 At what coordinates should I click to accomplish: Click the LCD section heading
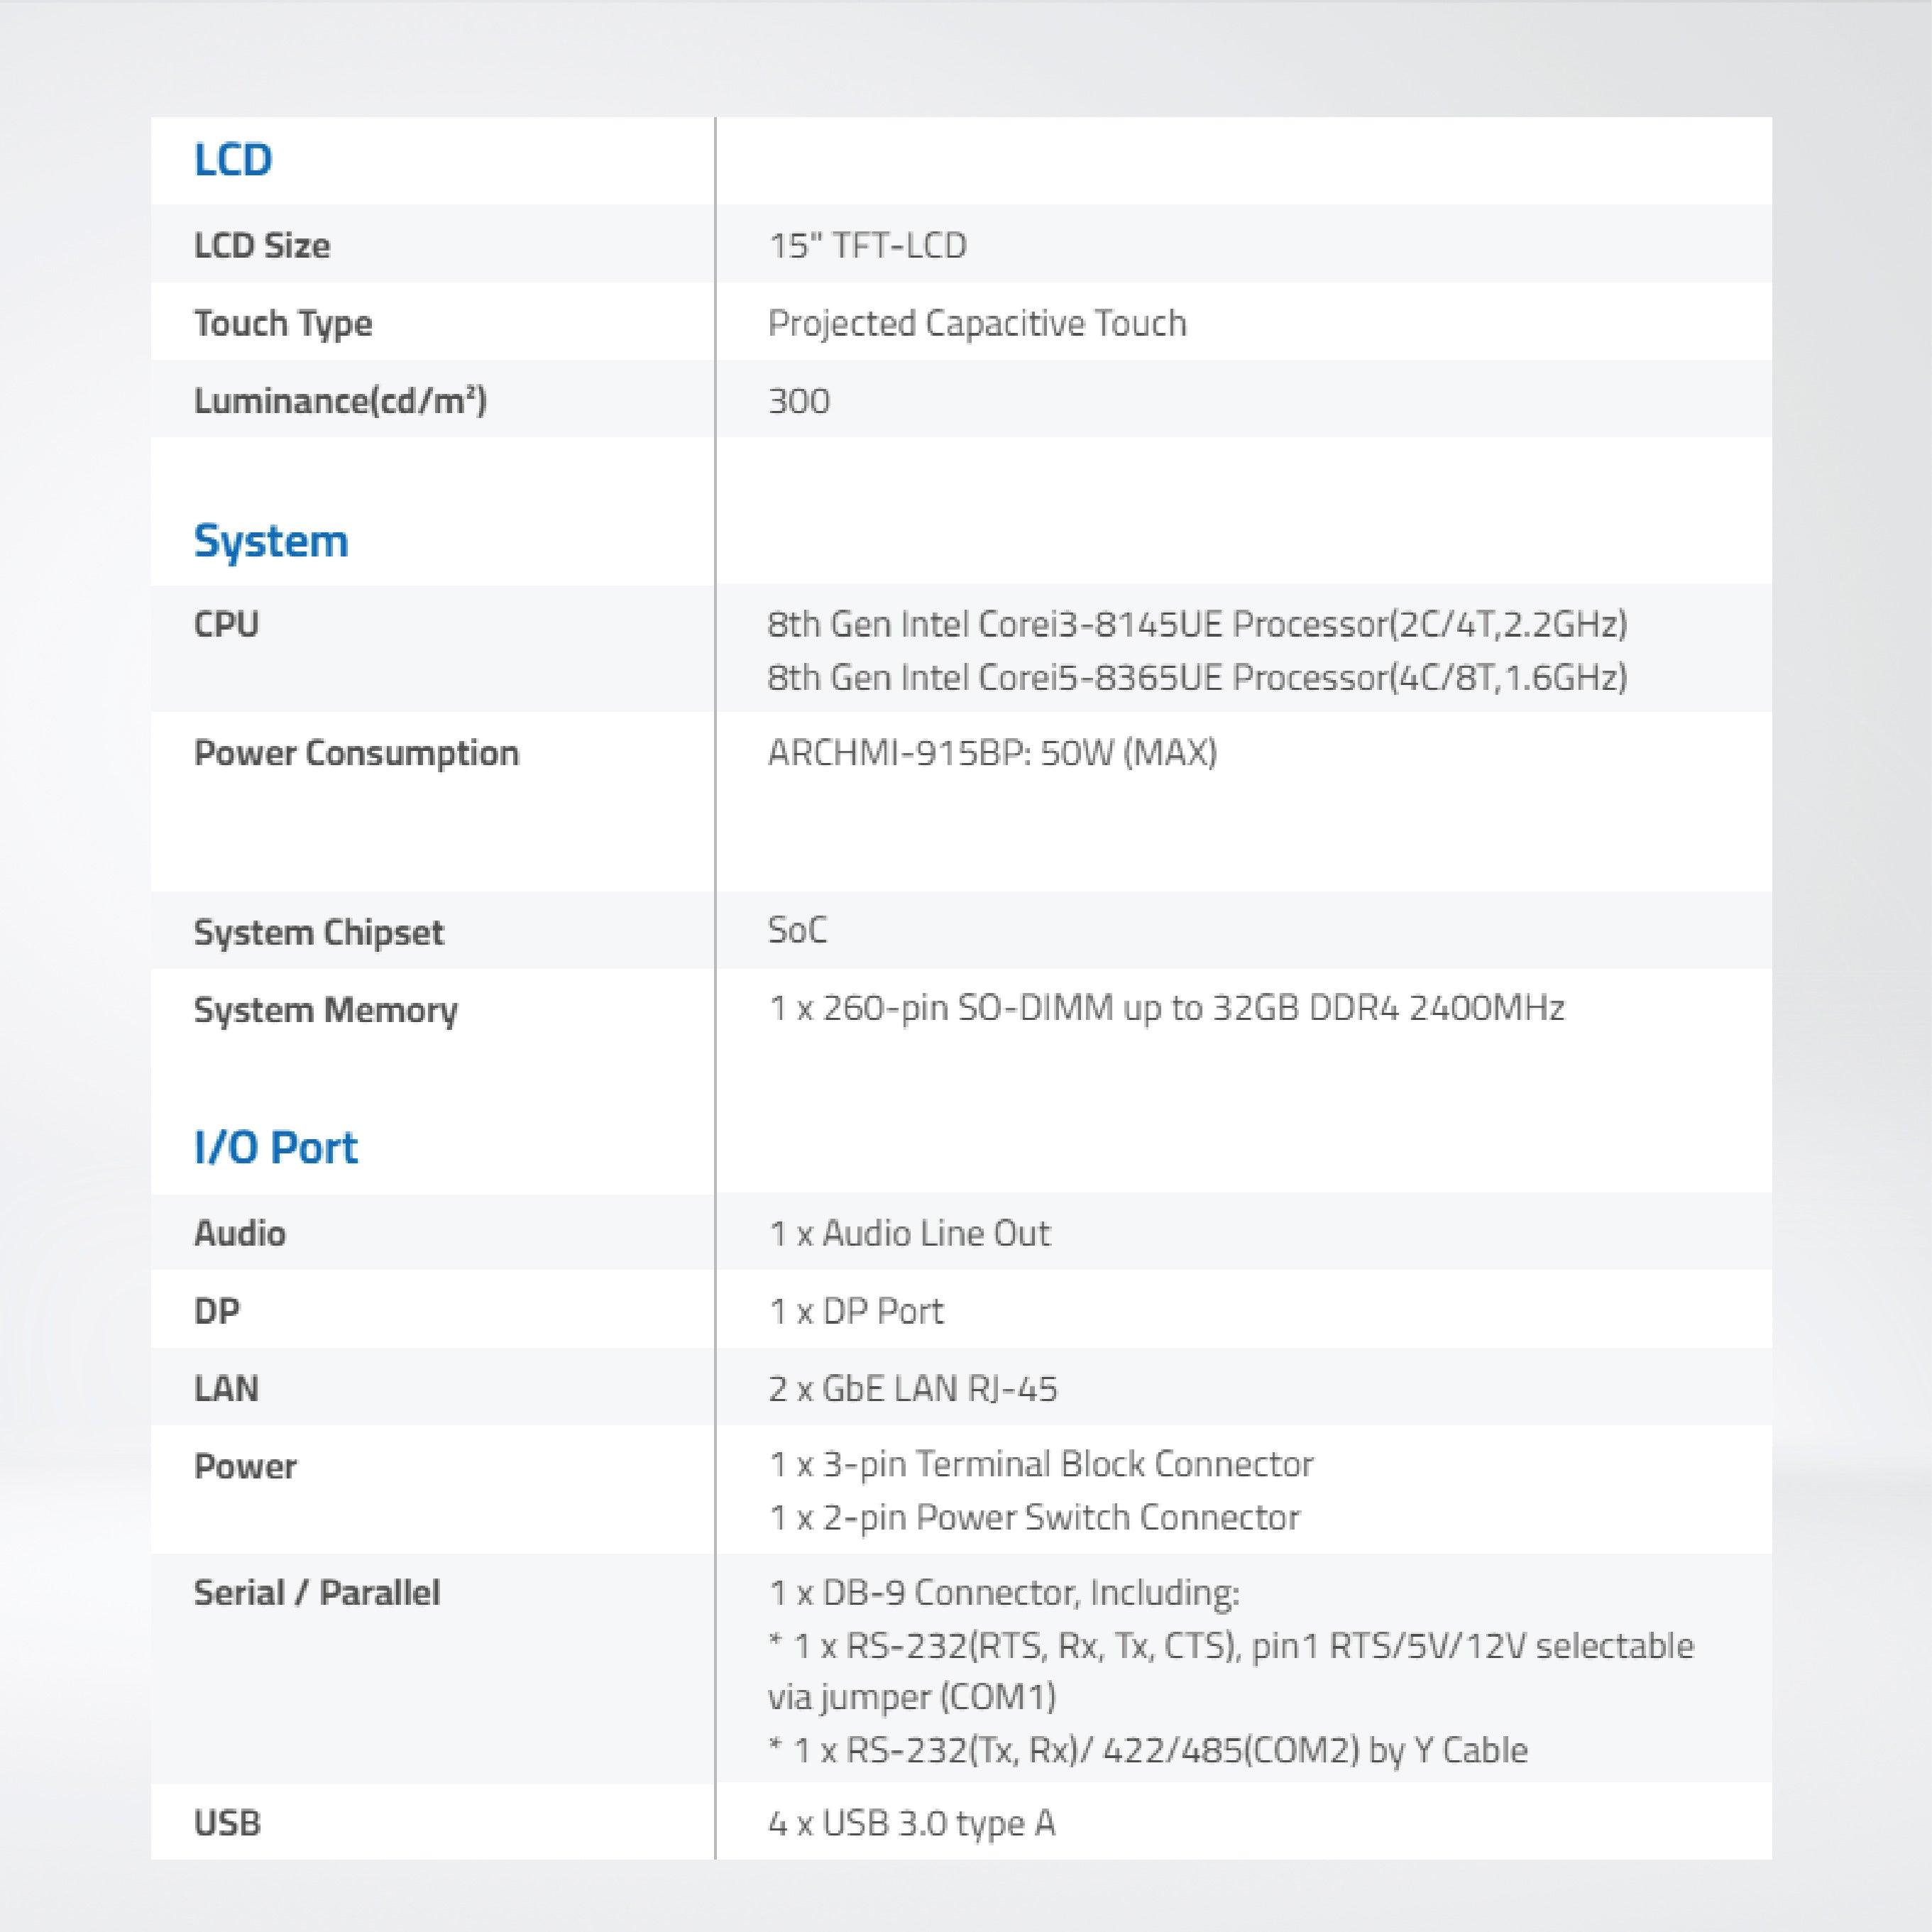click(233, 160)
